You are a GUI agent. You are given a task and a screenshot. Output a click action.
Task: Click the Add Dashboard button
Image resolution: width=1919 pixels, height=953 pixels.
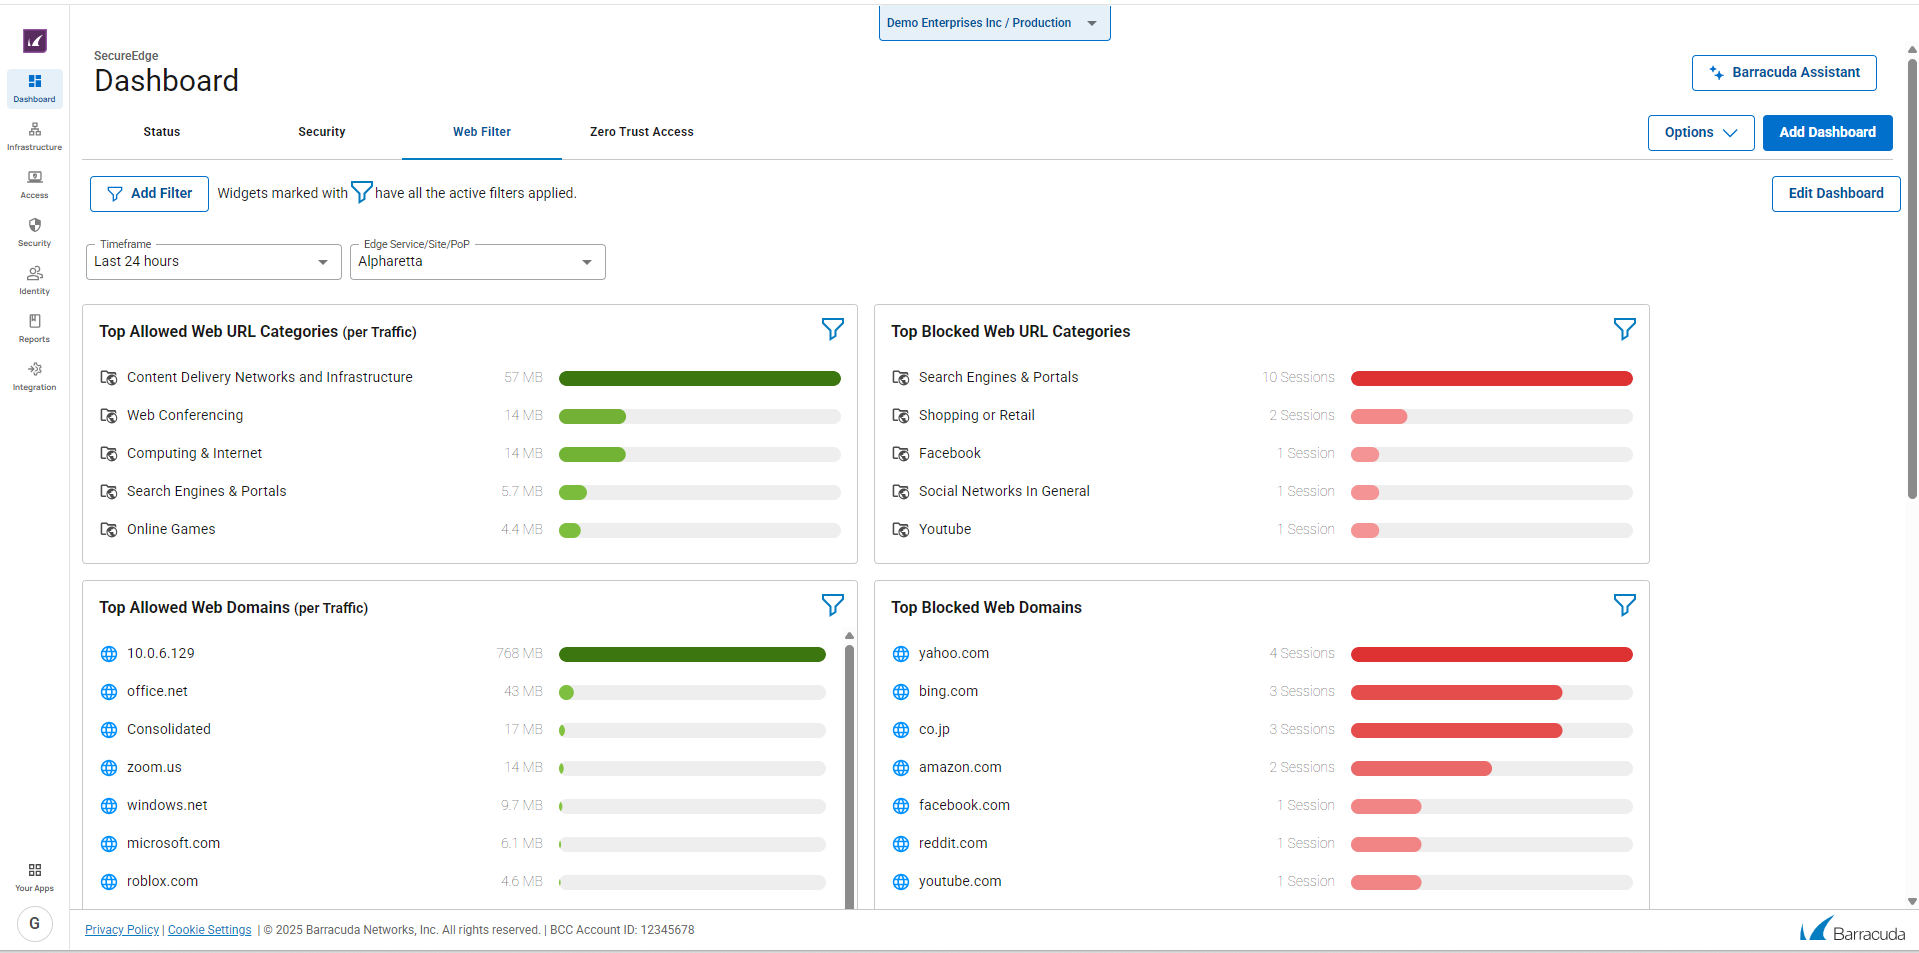[1827, 132]
